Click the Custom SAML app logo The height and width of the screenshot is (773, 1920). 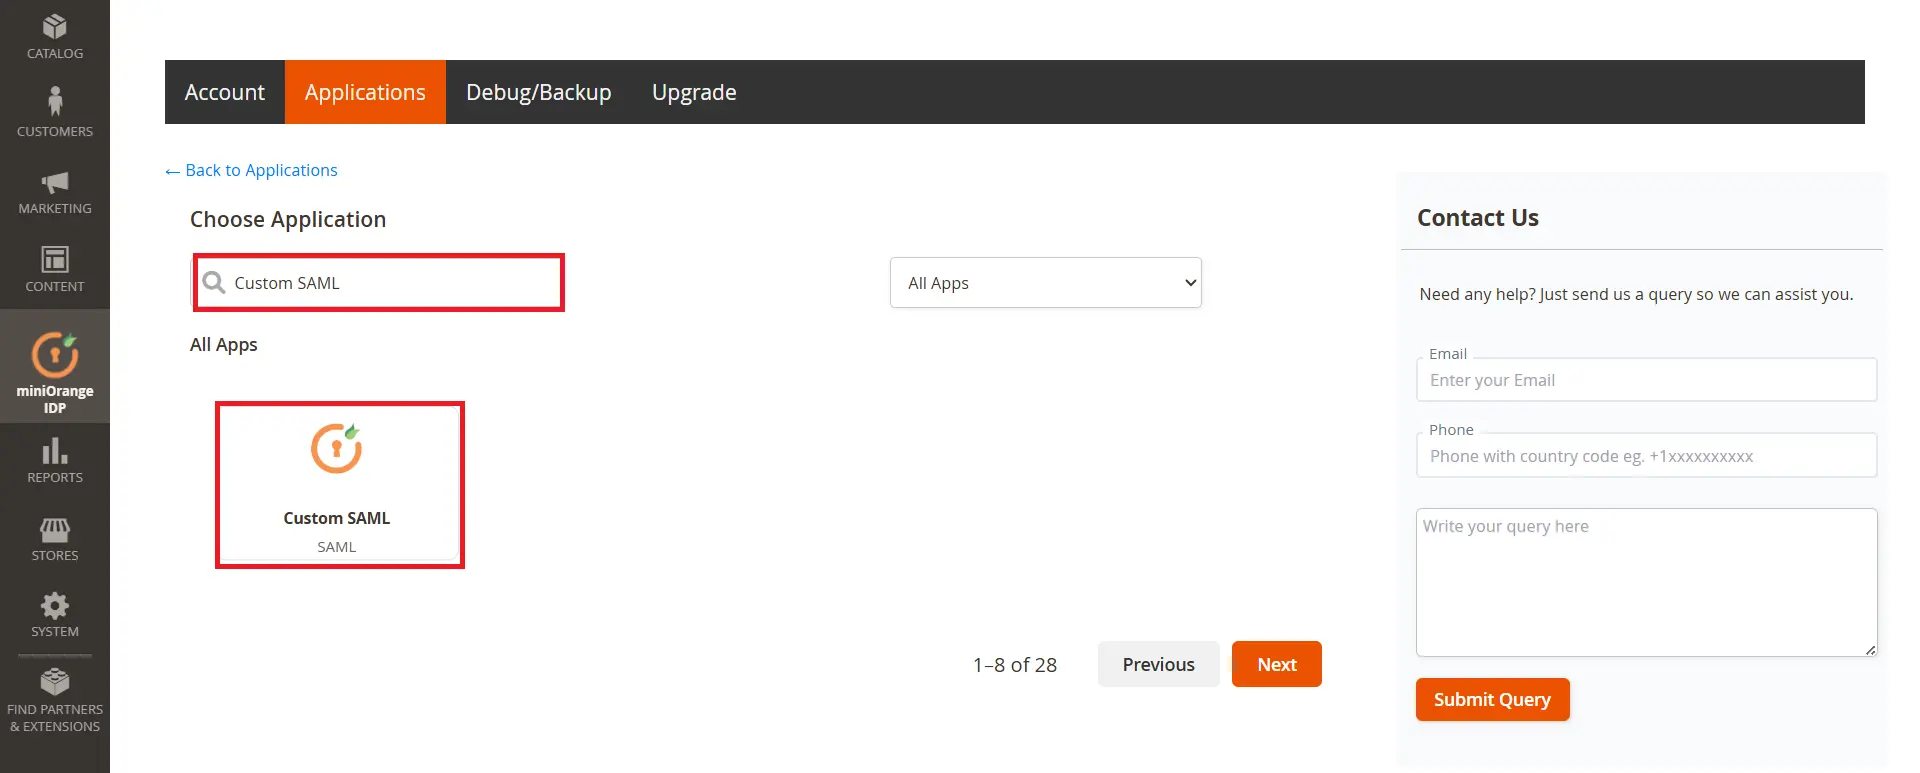tap(336, 448)
